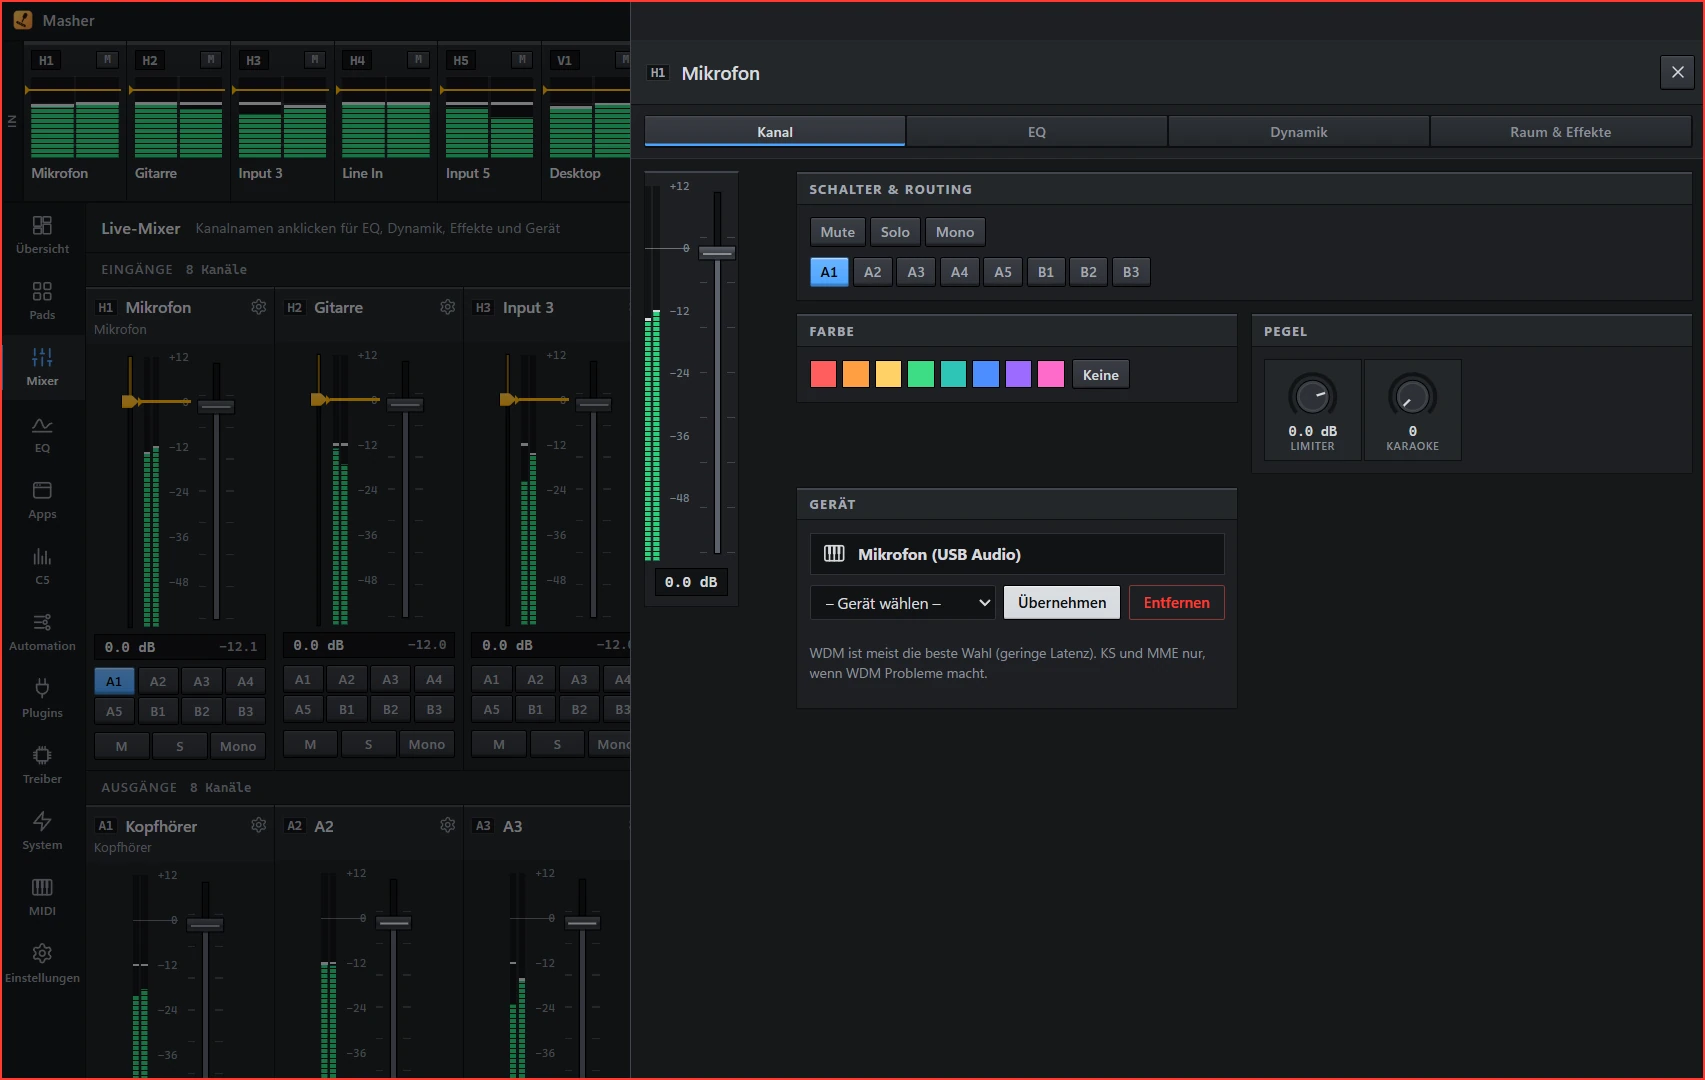Open the Plugins sidebar icon

(42, 699)
